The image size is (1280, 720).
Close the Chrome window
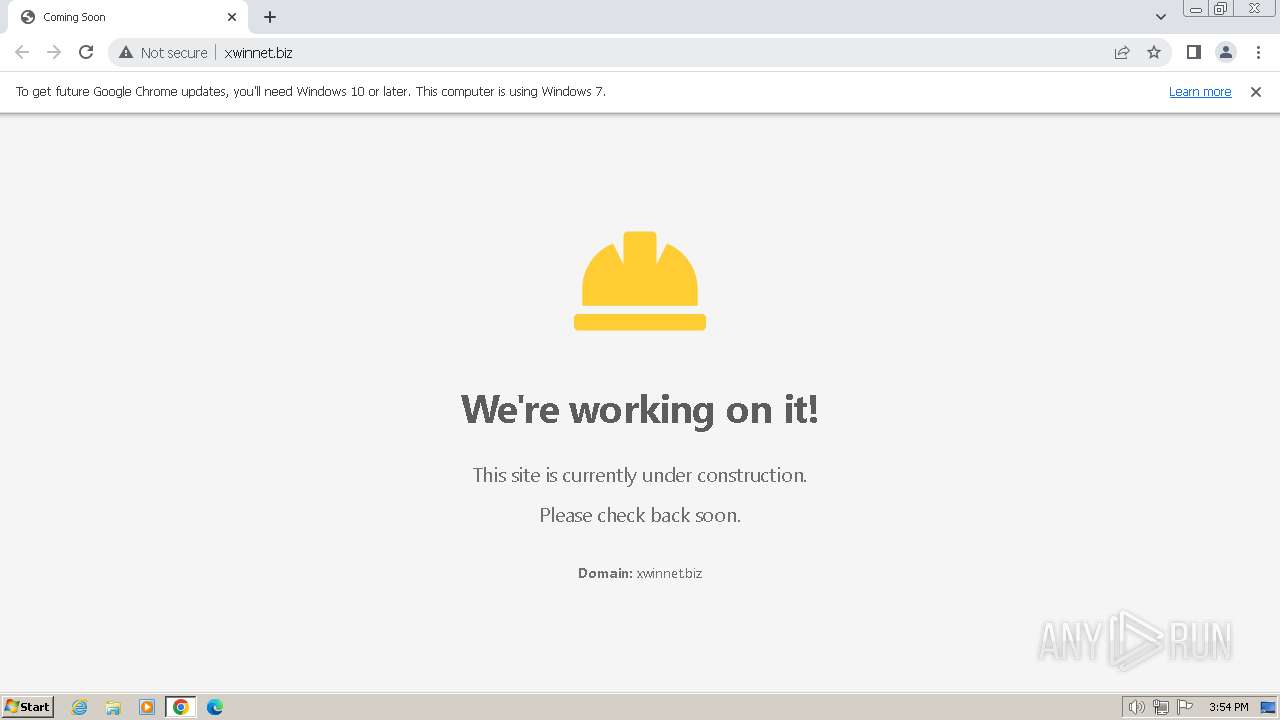(1254, 9)
